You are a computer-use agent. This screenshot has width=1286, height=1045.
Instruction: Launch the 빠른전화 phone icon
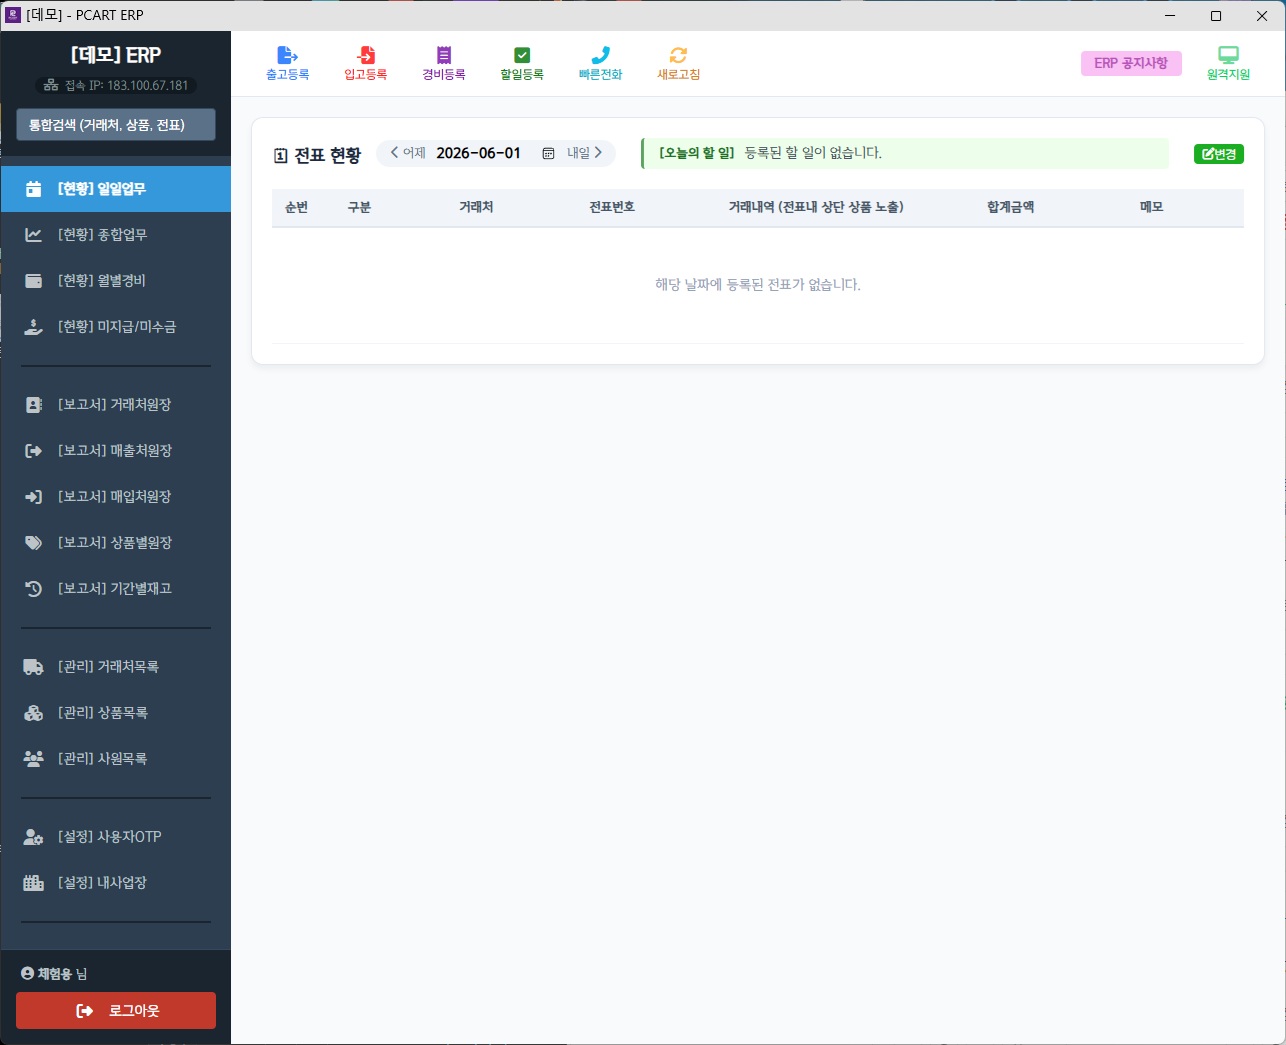600,55
